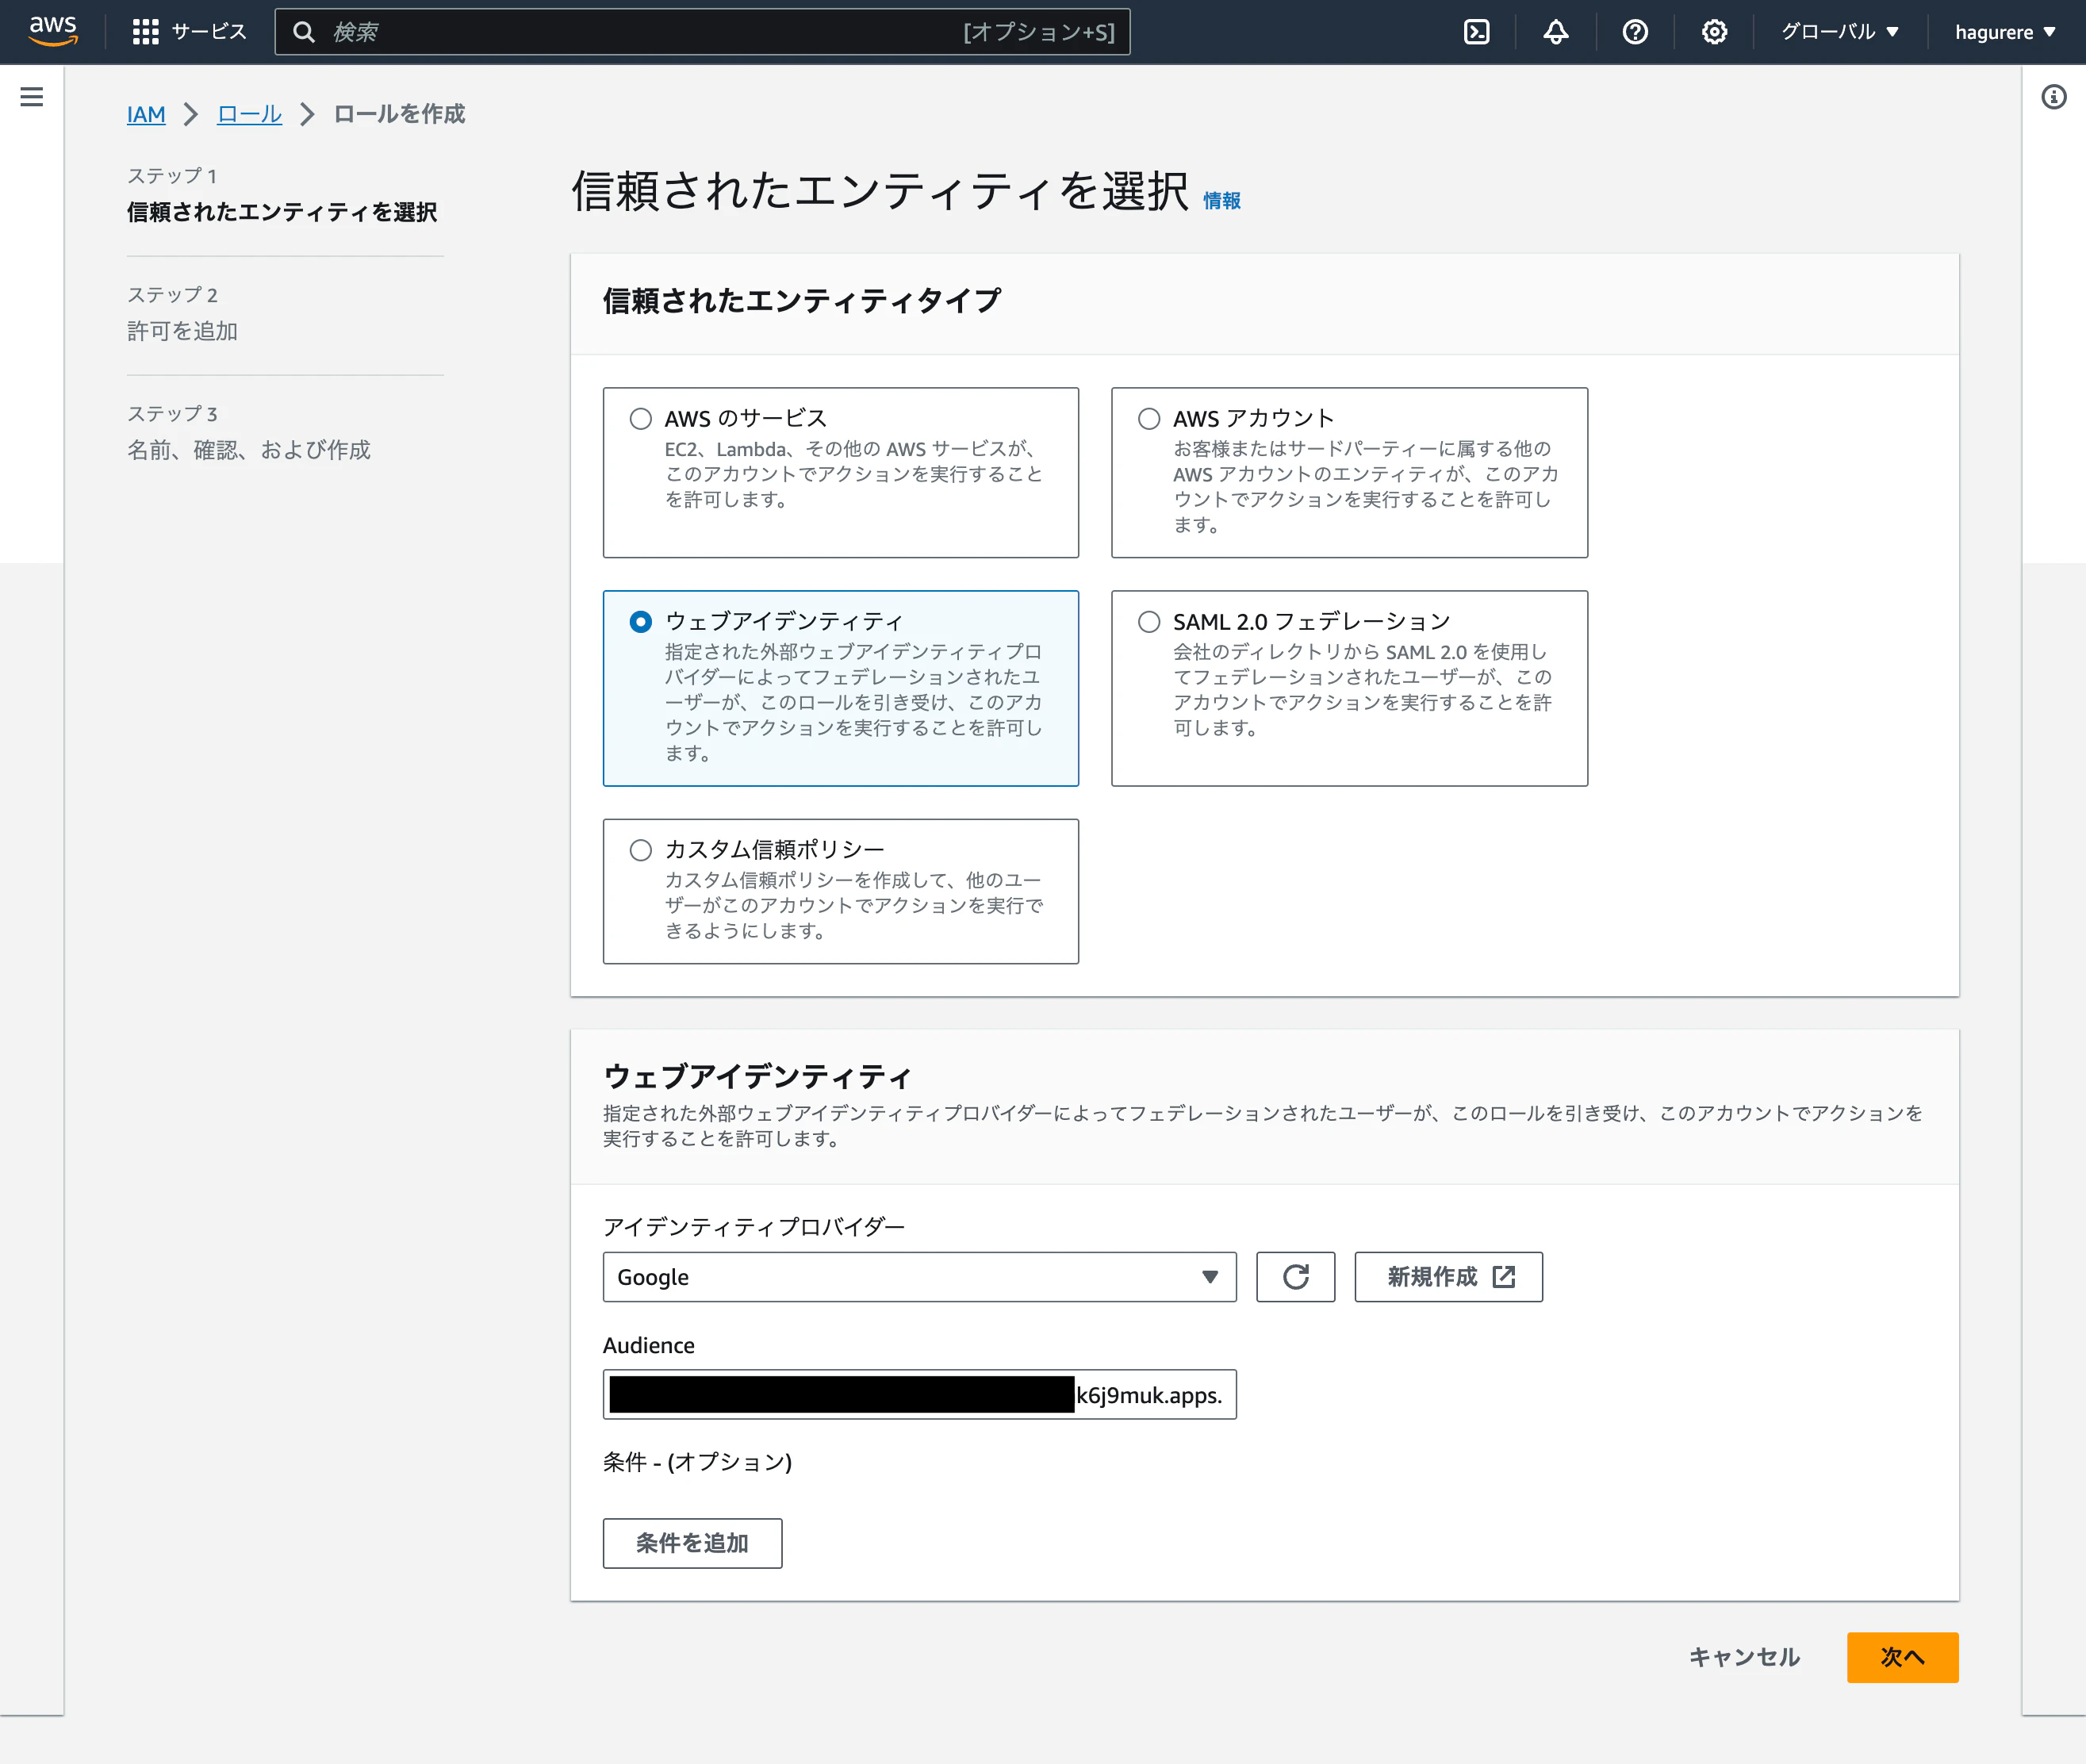Open AWS CloudShell terminal icon
Screen dimensions: 2086x1764
1476,32
